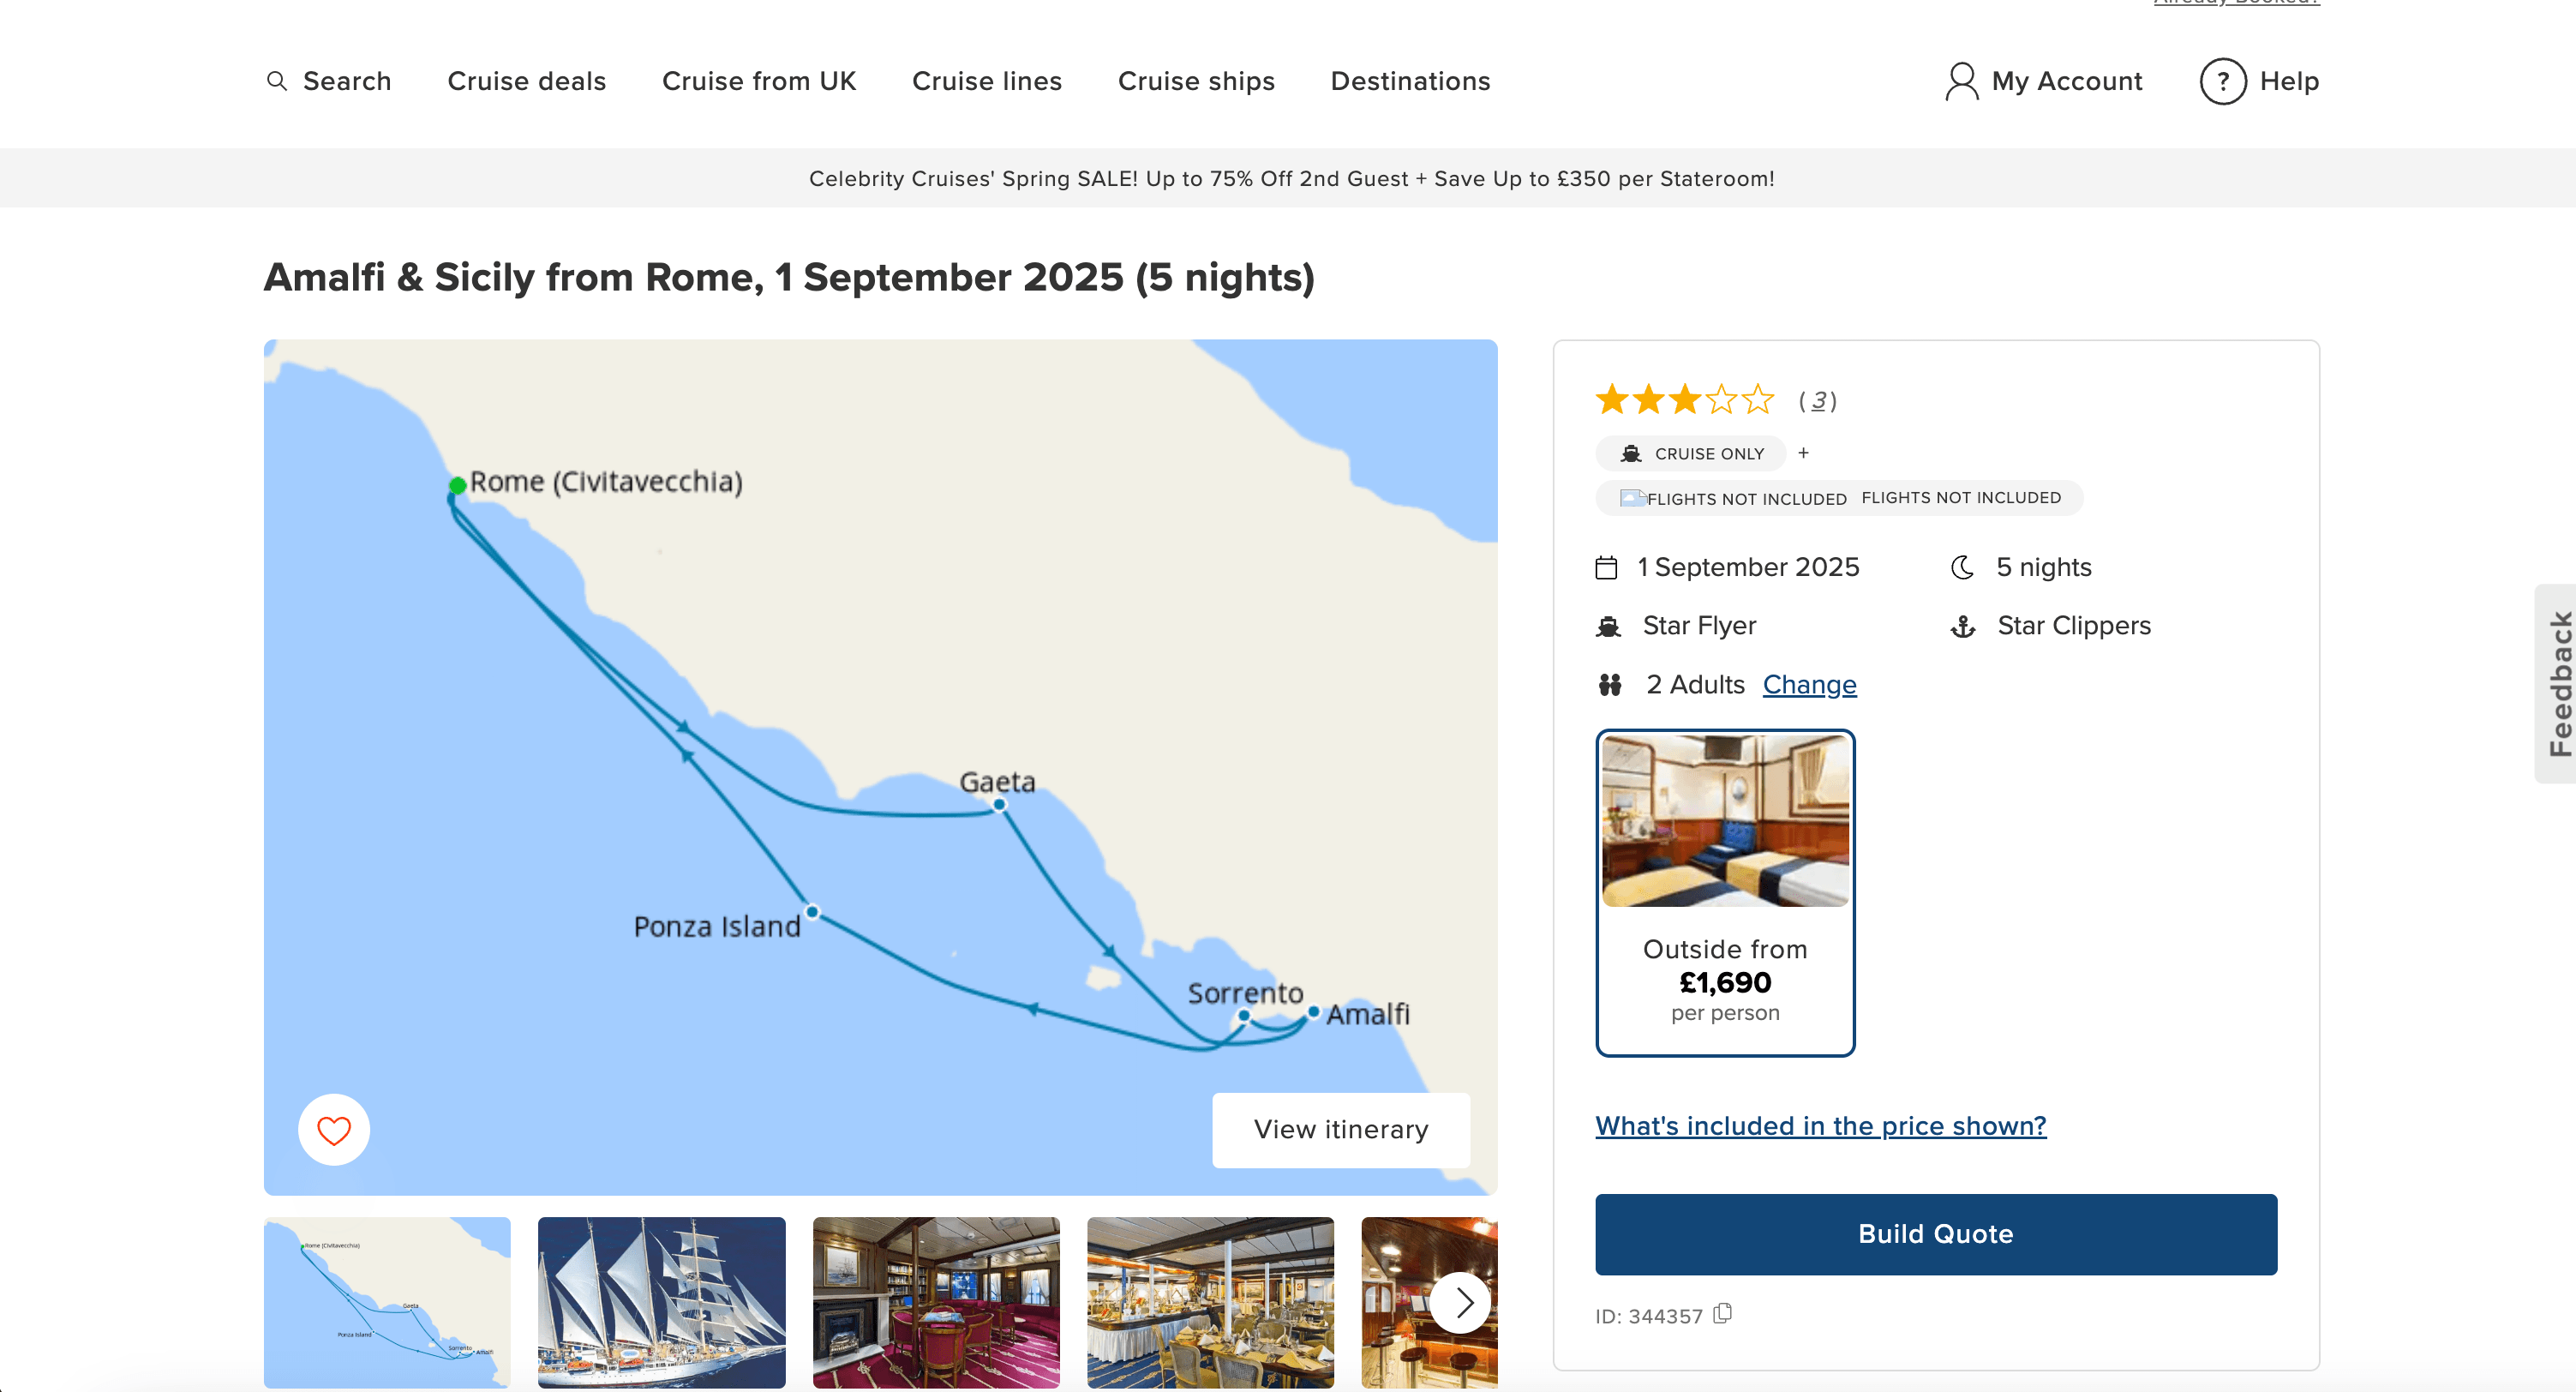Viewport: 2576px width, 1392px height.
Task: Select the sailing ship photo thumbnail
Action: tap(661, 1303)
